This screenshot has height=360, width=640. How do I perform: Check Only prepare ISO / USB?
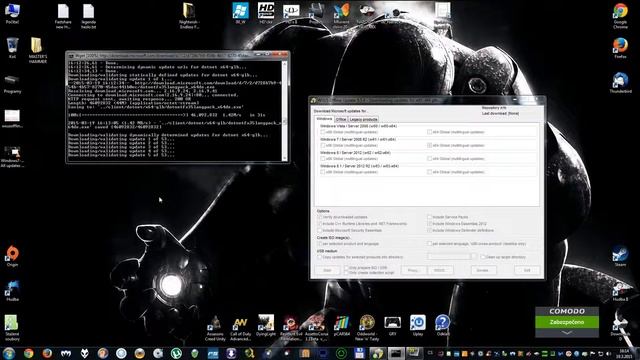(x=346, y=268)
